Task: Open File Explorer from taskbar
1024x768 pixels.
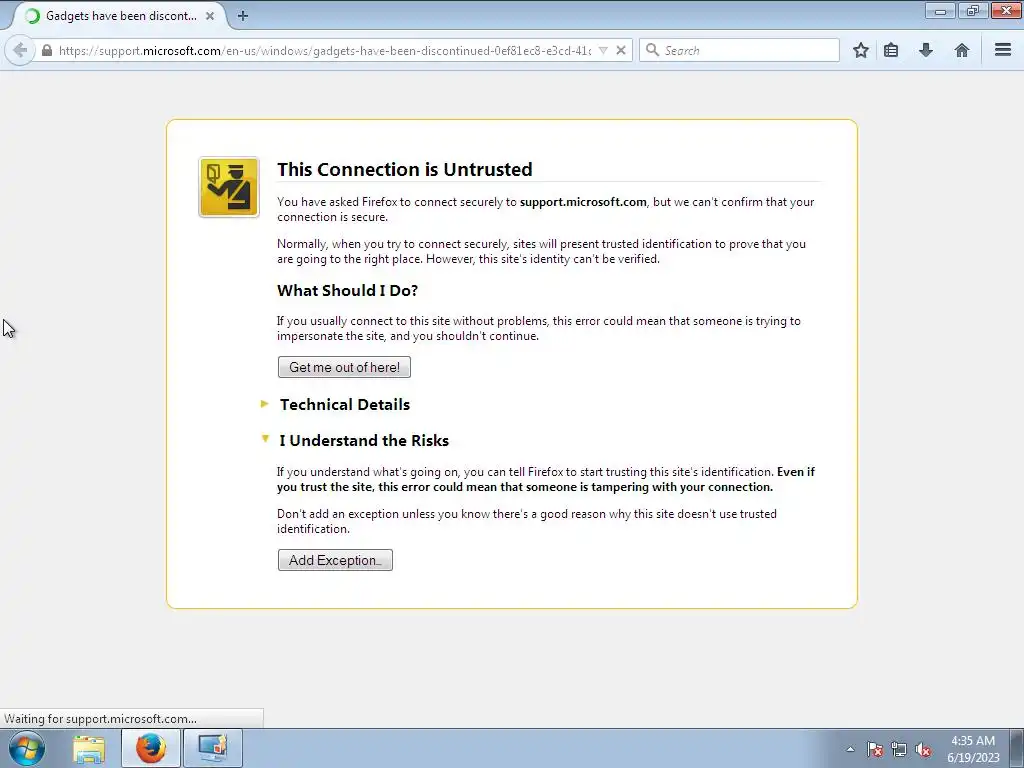Action: (89, 748)
